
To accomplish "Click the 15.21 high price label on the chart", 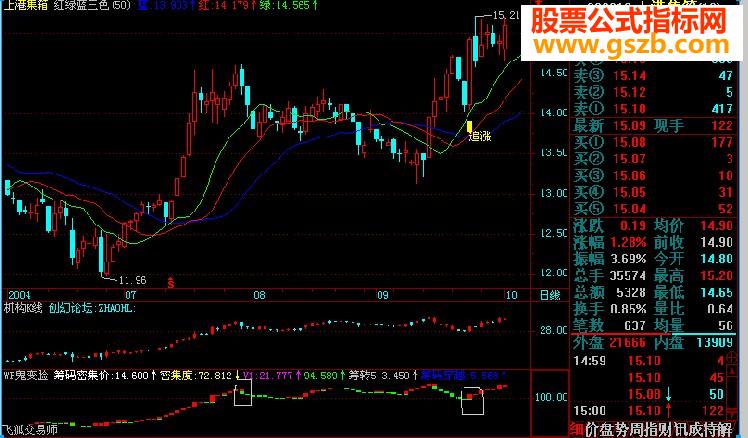I will 505,15.
